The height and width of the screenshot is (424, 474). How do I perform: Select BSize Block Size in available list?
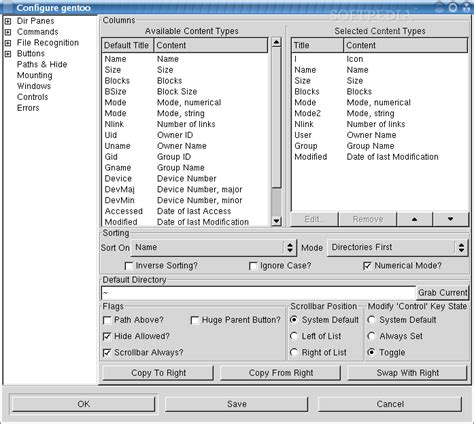click(185, 92)
